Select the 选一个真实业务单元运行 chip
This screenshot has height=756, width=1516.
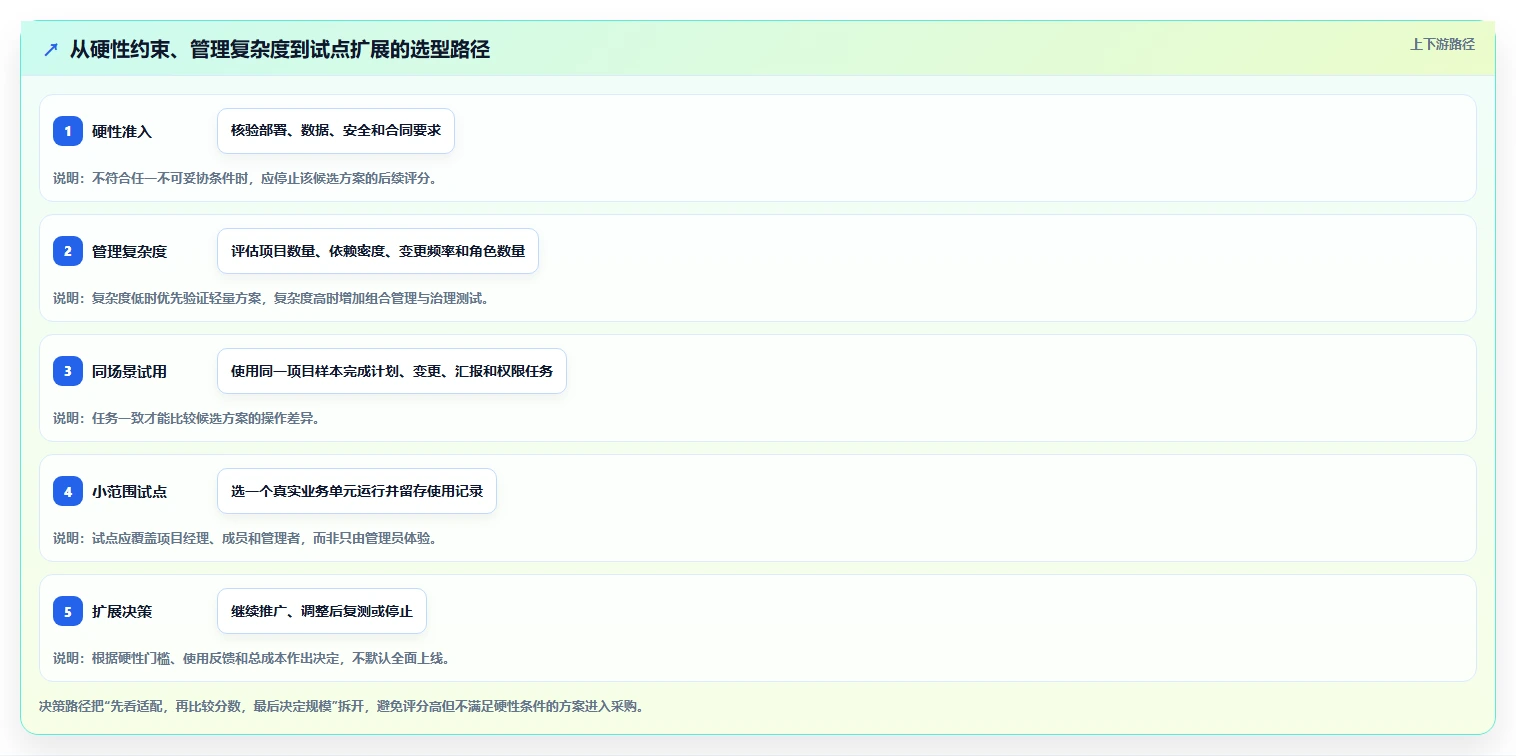357,491
